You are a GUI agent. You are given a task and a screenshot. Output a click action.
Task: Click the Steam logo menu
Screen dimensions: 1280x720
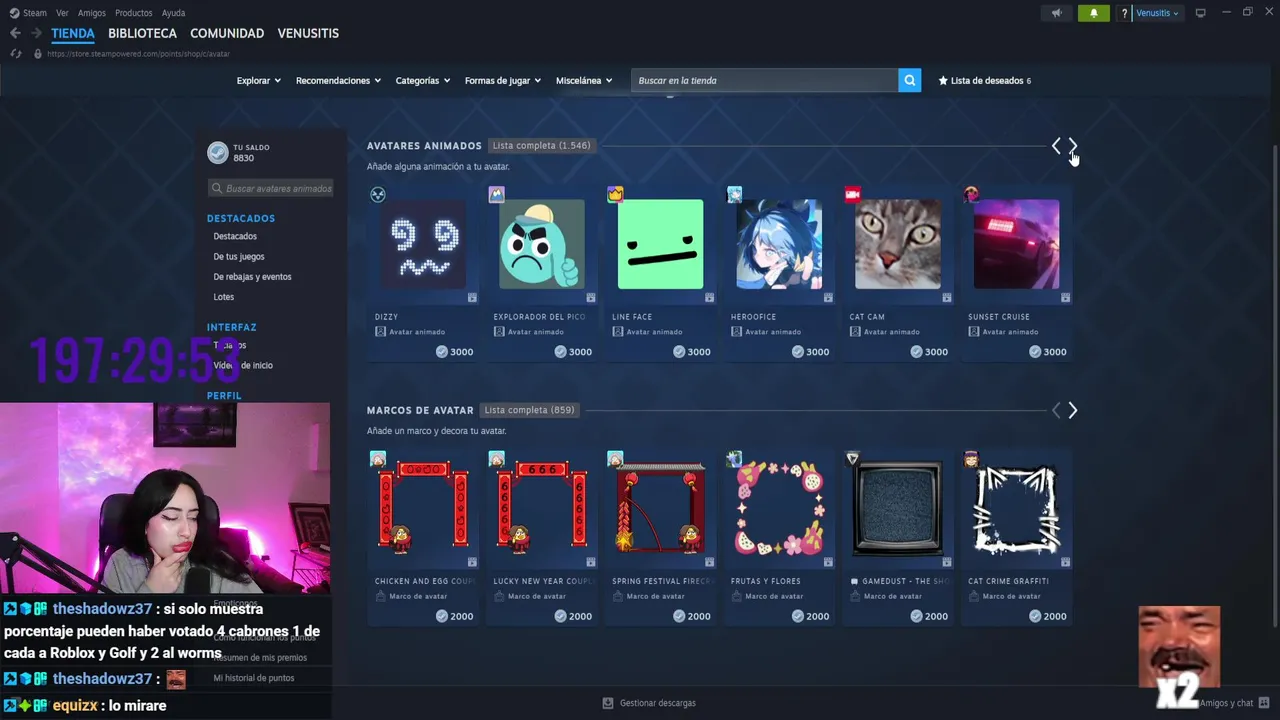click(28, 13)
